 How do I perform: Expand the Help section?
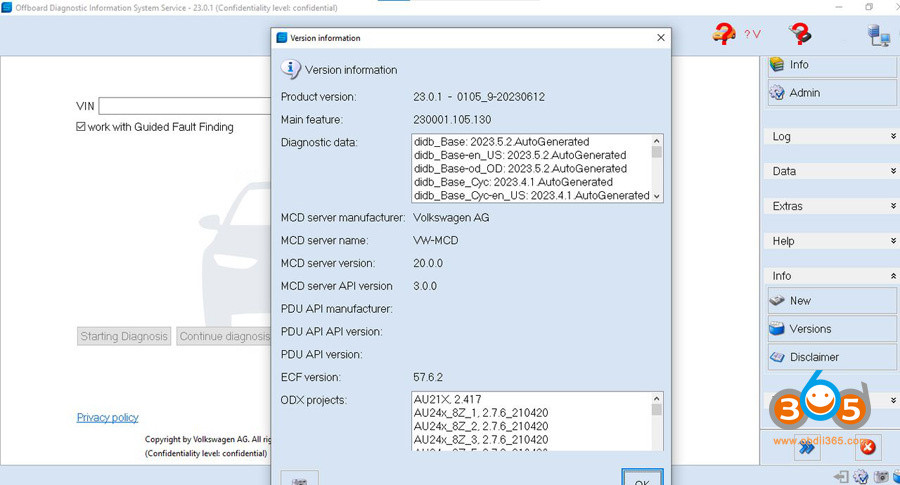click(831, 241)
